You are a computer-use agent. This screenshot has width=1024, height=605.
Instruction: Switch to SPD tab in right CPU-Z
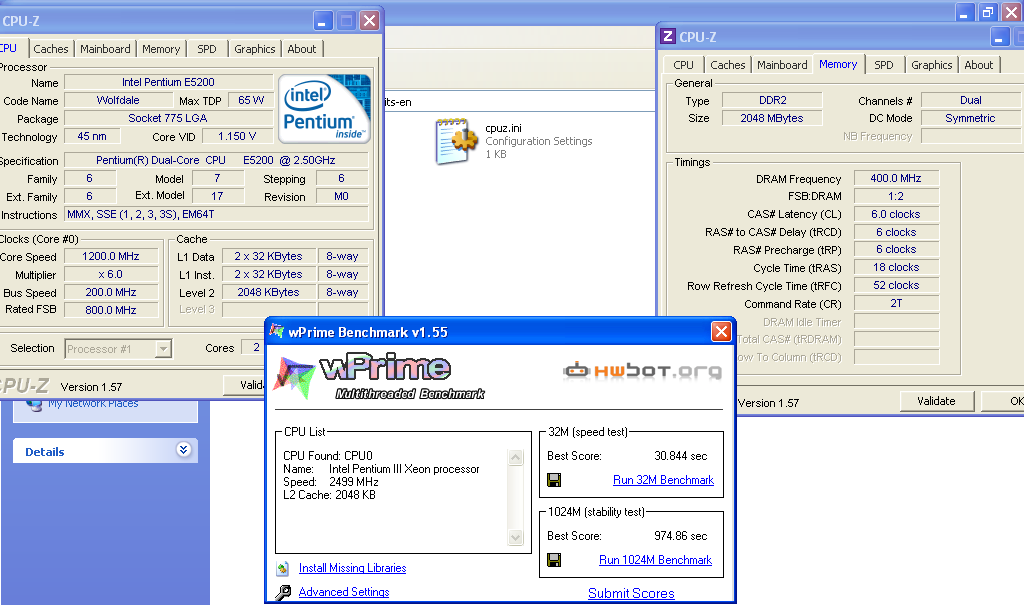pos(884,65)
